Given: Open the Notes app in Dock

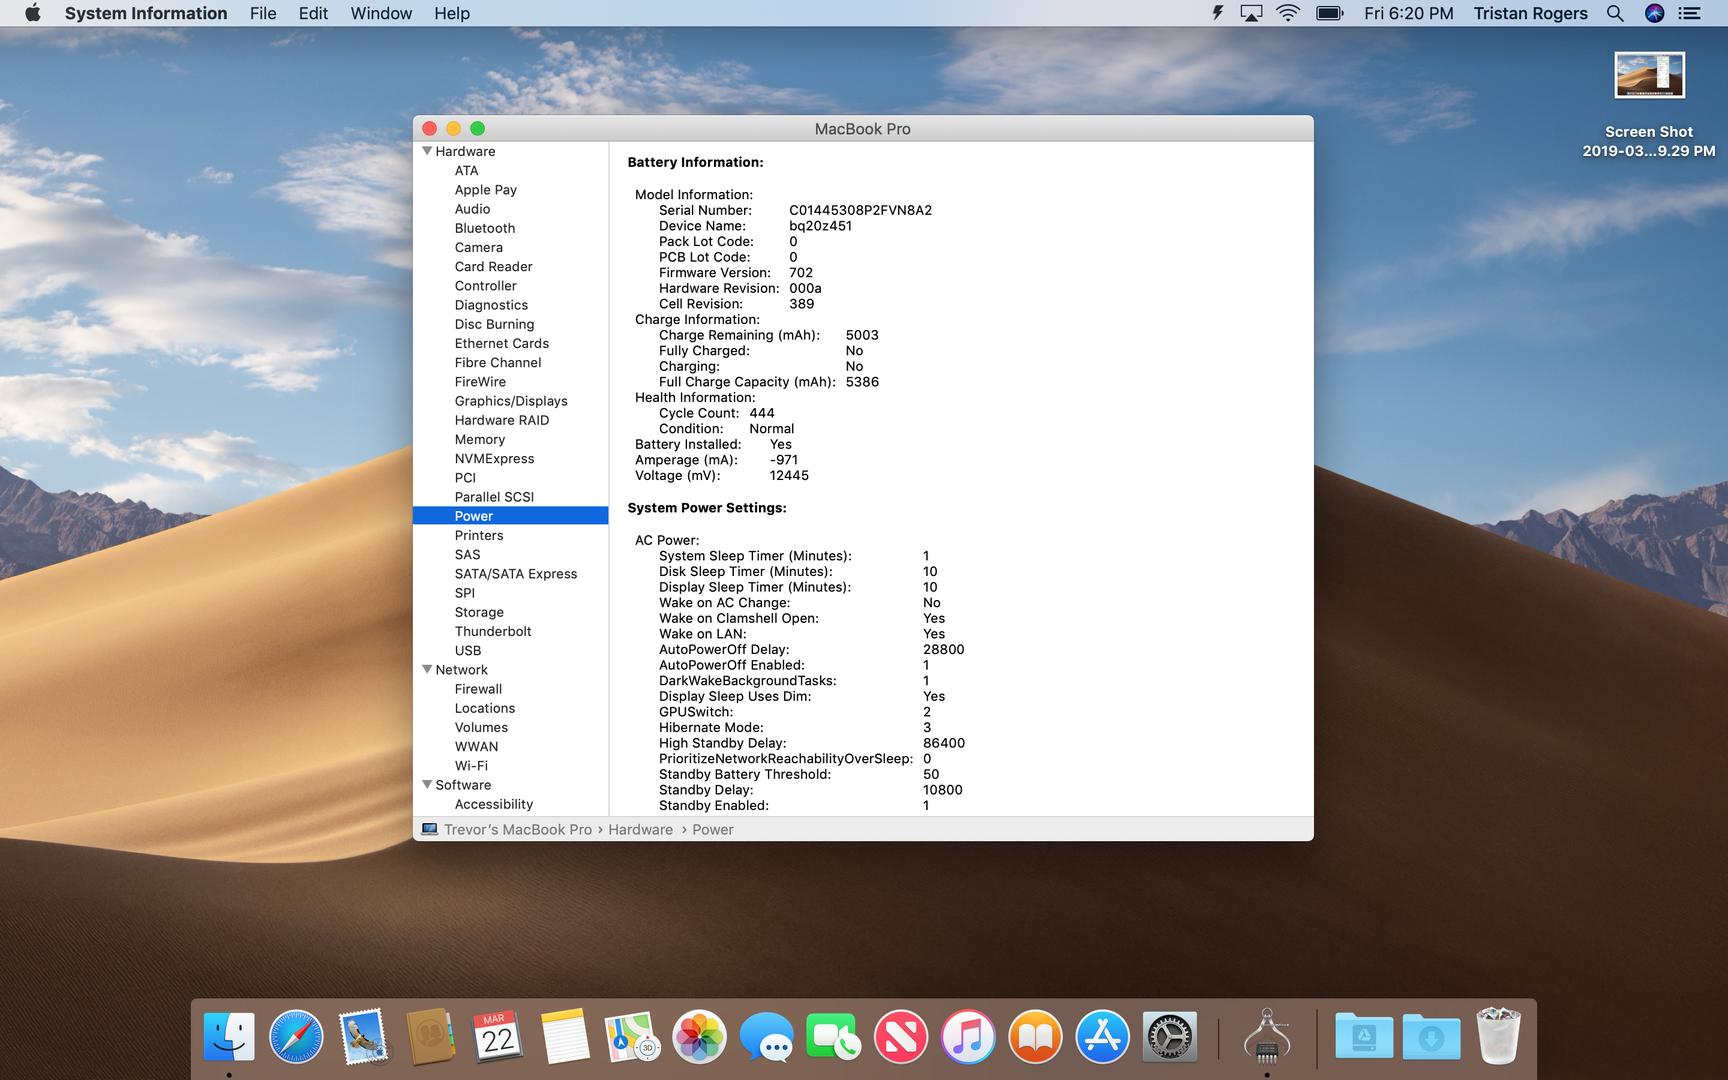Looking at the screenshot, I should click(565, 1037).
